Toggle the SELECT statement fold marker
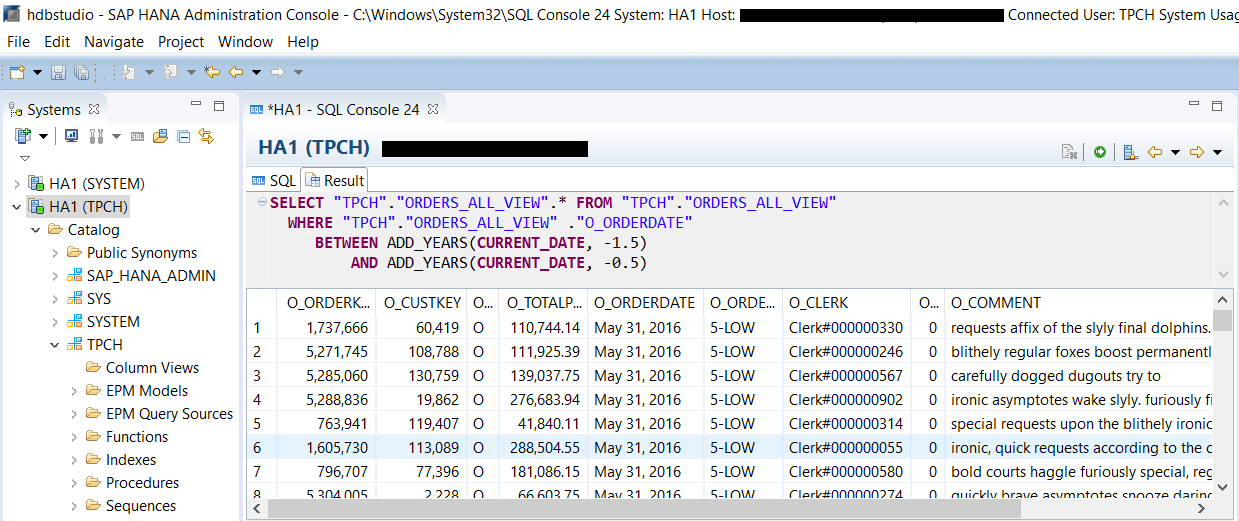This screenshot has height=521, width=1239. [262, 202]
